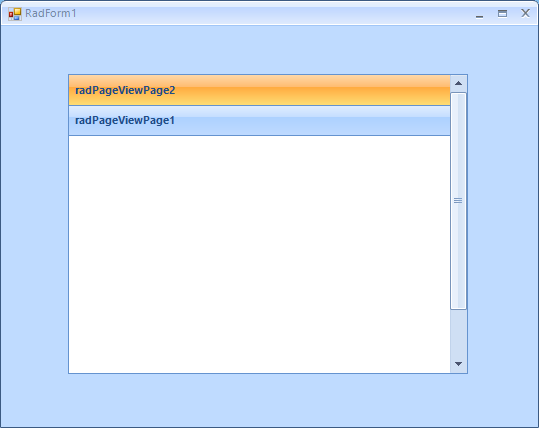The image size is (539, 428).
Task: Click the blue form area left of page view
Action: point(34,223)
